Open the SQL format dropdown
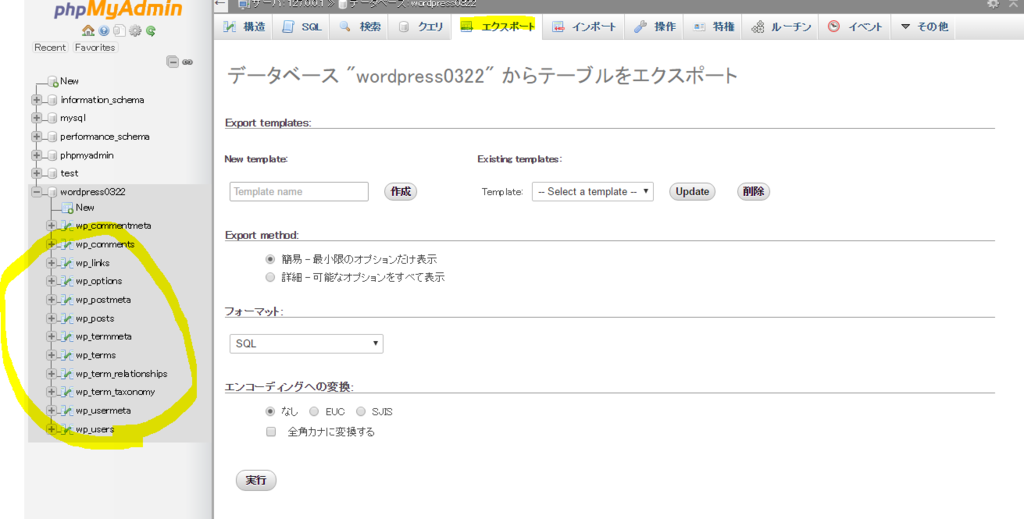 (x=306, y=343)
